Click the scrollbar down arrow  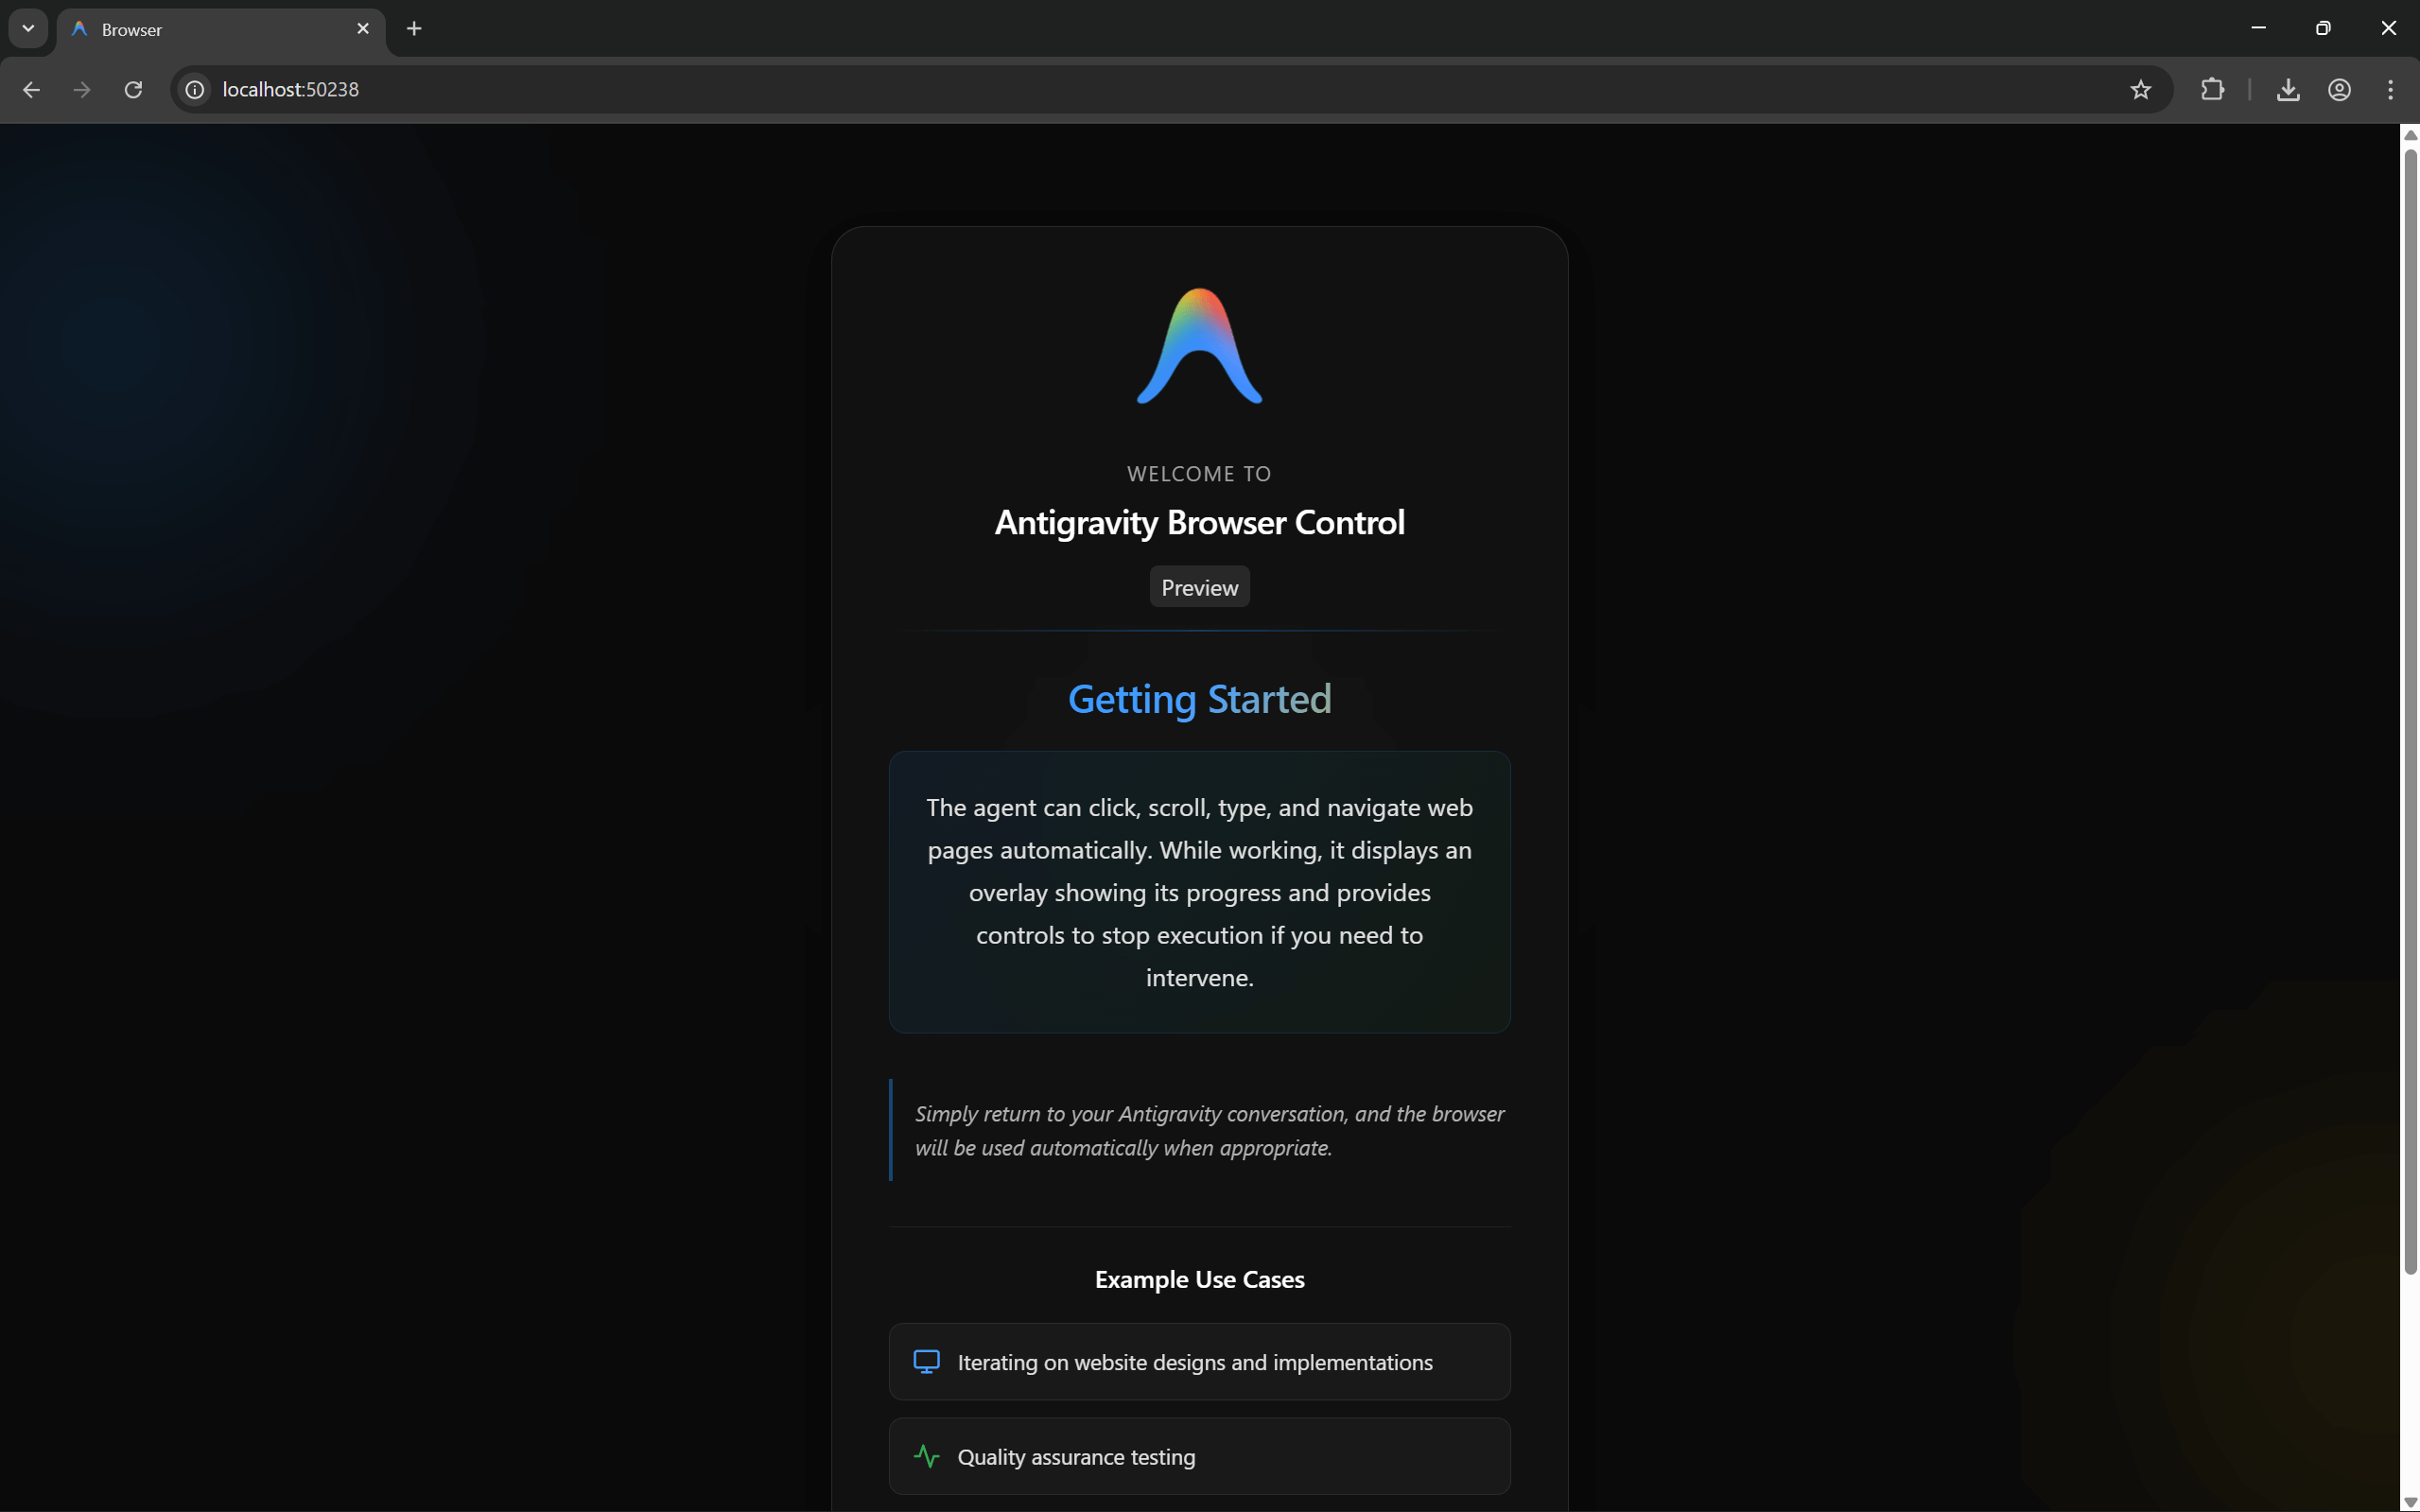pos(2409,1501)
